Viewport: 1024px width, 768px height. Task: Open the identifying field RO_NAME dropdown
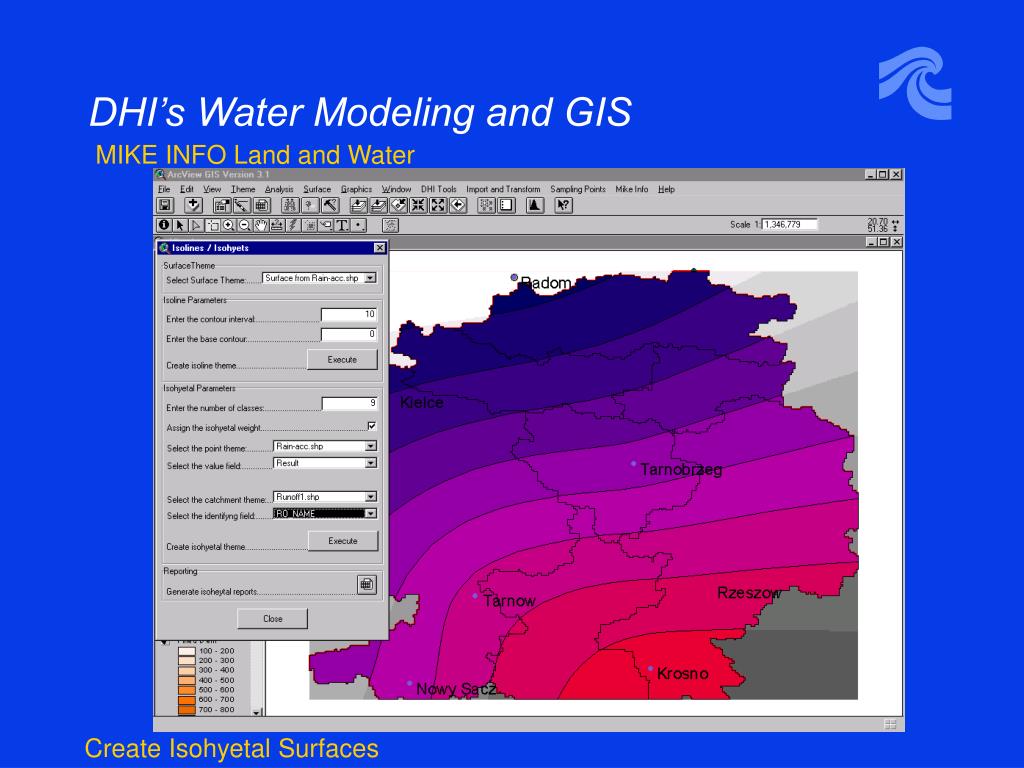click(370, 514)
